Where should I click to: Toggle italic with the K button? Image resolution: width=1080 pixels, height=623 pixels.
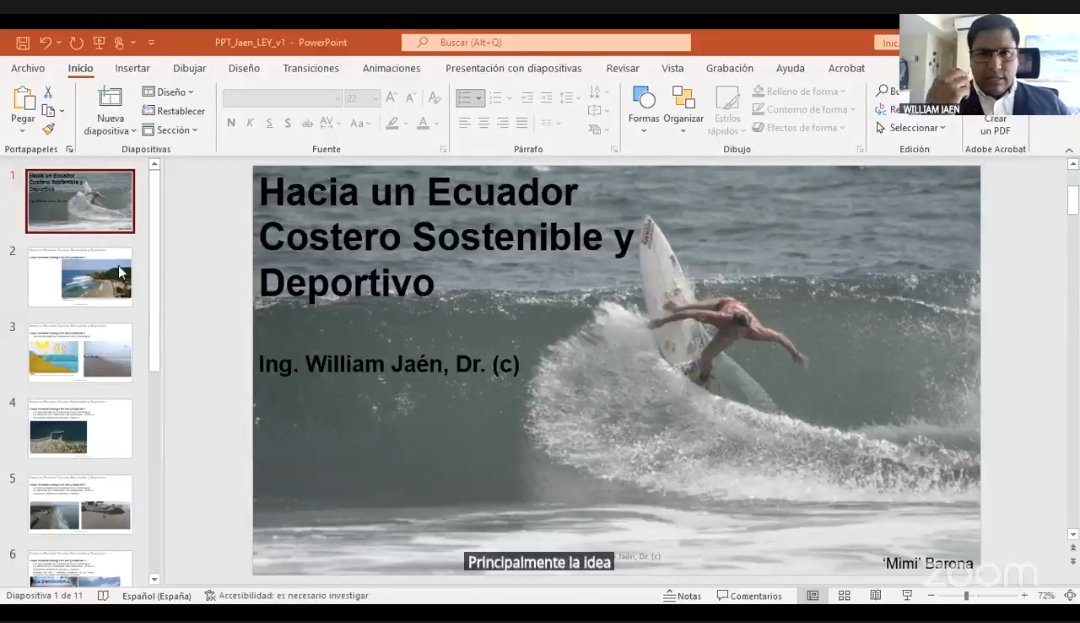coord(250,123)
